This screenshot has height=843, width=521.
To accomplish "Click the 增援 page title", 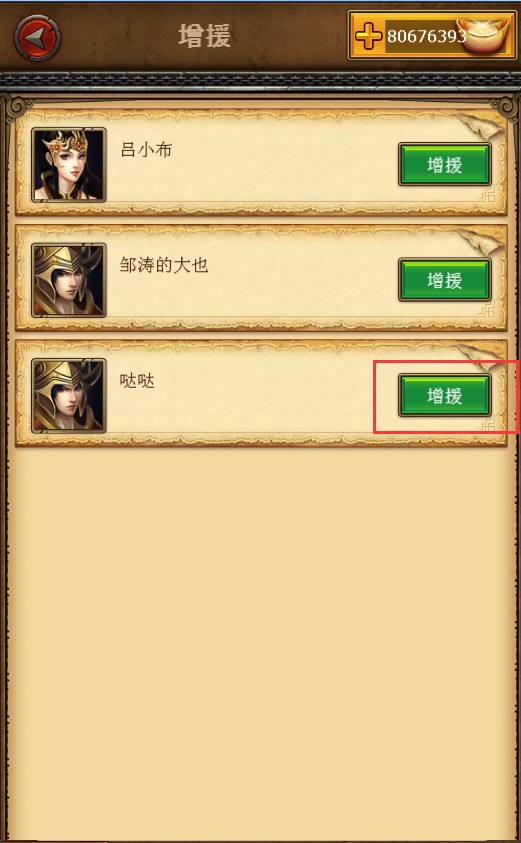I will pyautogui.click(x=205, y=36).
